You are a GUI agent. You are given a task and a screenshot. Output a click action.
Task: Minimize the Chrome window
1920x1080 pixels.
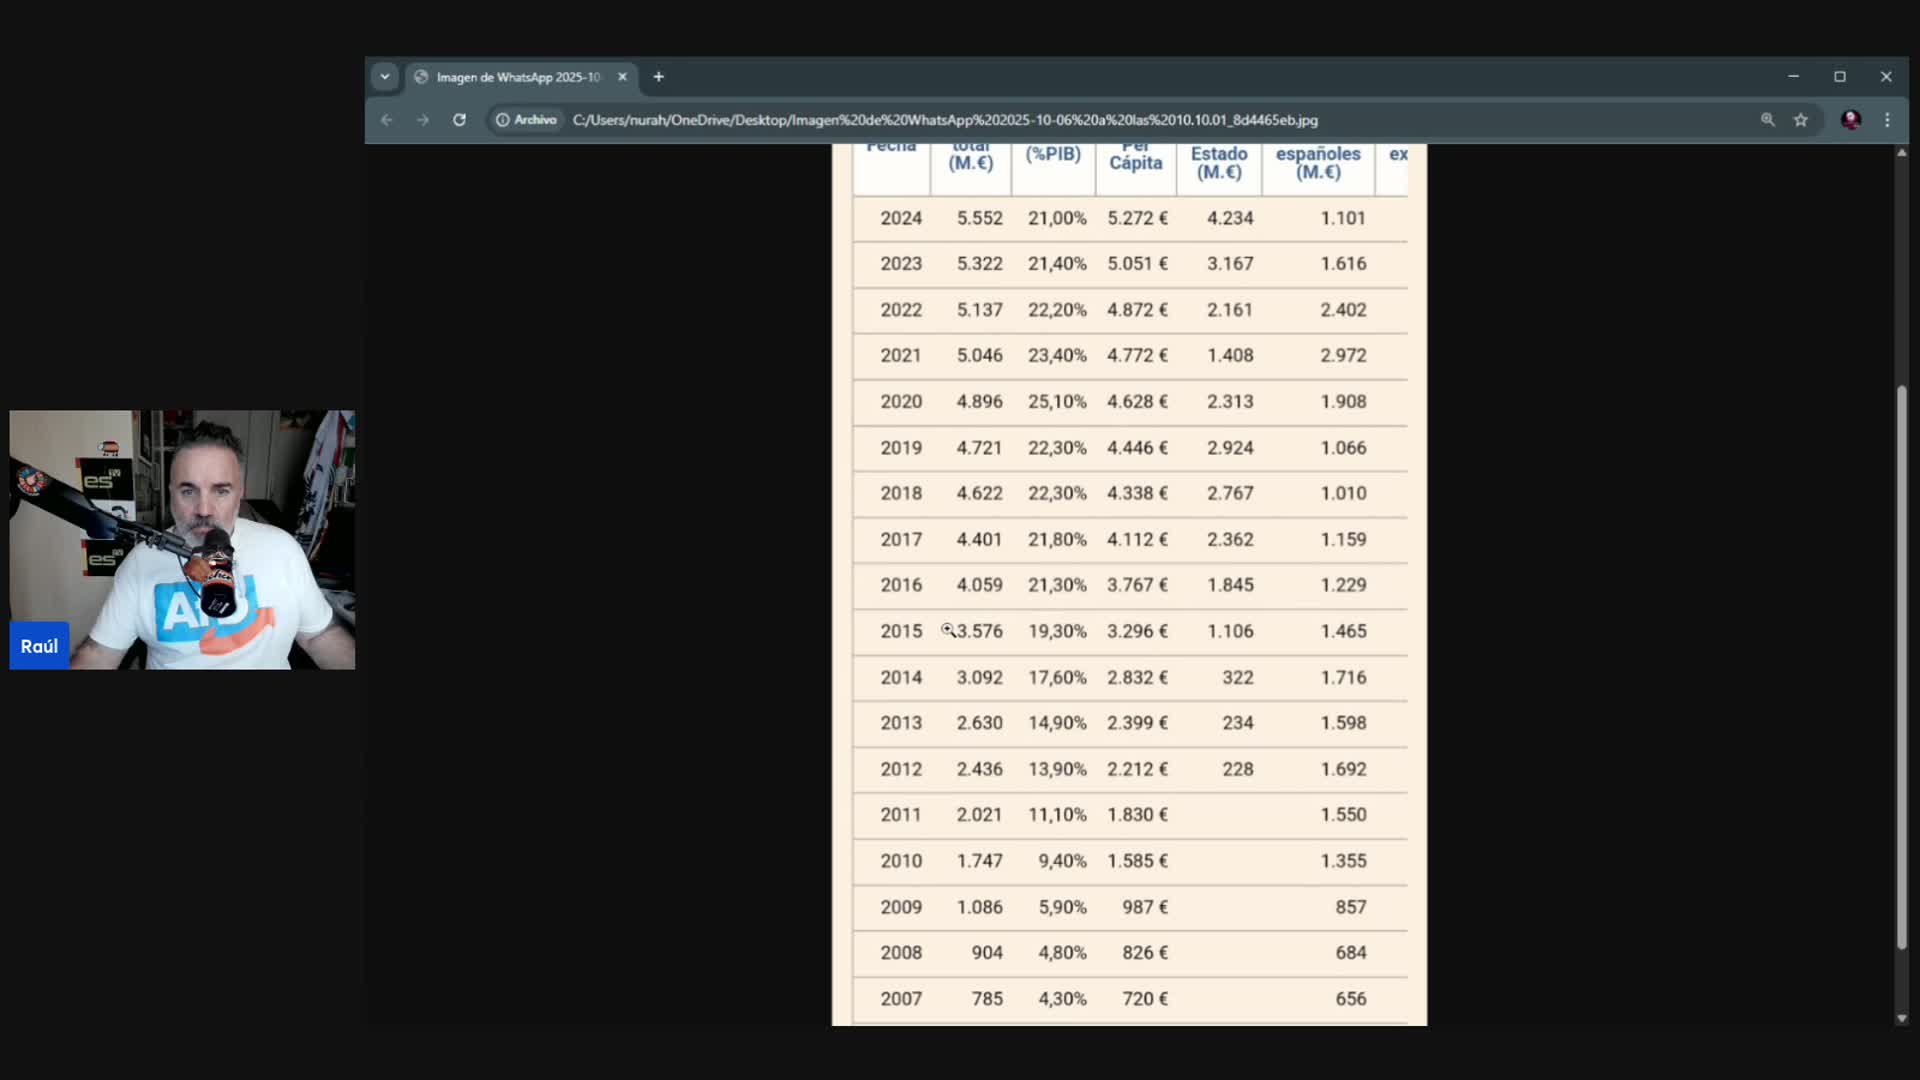click(1793, 77)
